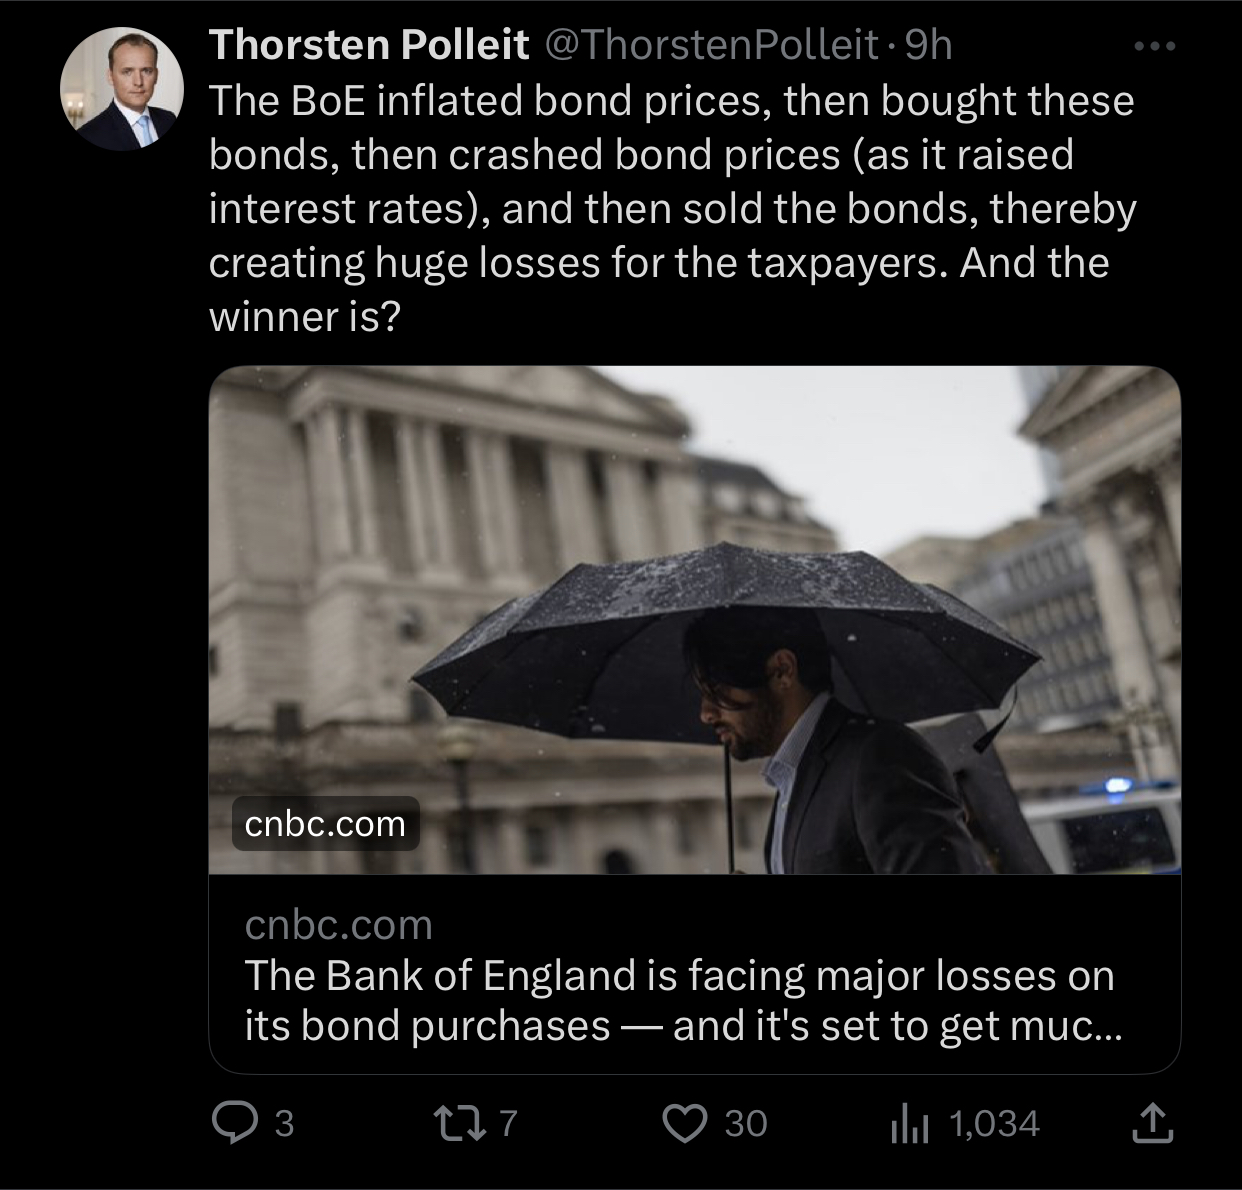Click the share upload arrow icon

click(x=1151, y=1123)
